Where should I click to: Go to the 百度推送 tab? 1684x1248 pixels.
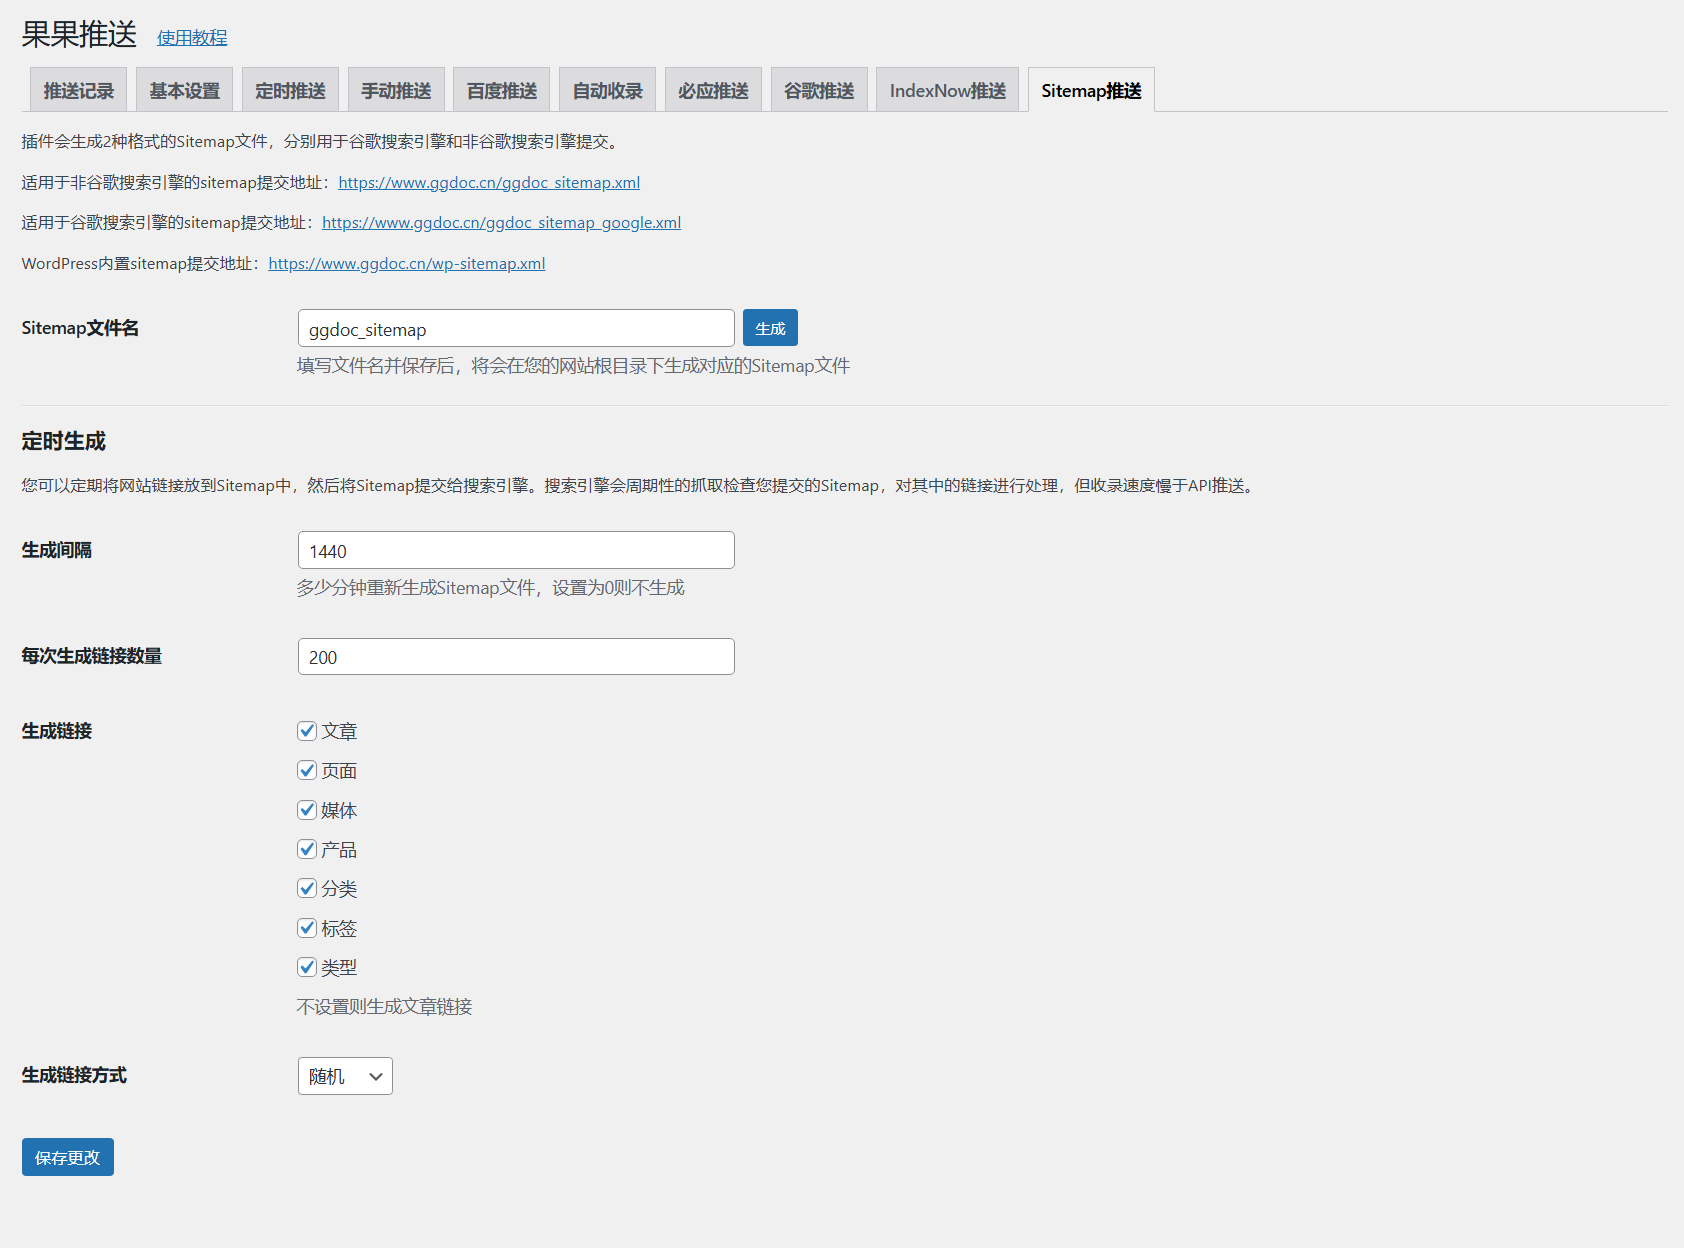(502, 90)
